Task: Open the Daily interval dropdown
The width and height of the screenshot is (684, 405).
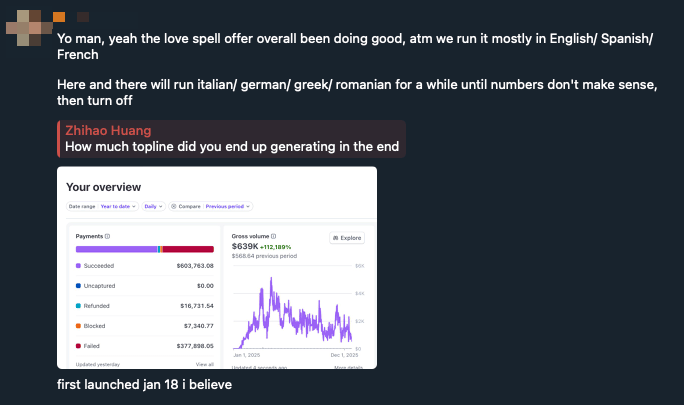Action: 154,206
